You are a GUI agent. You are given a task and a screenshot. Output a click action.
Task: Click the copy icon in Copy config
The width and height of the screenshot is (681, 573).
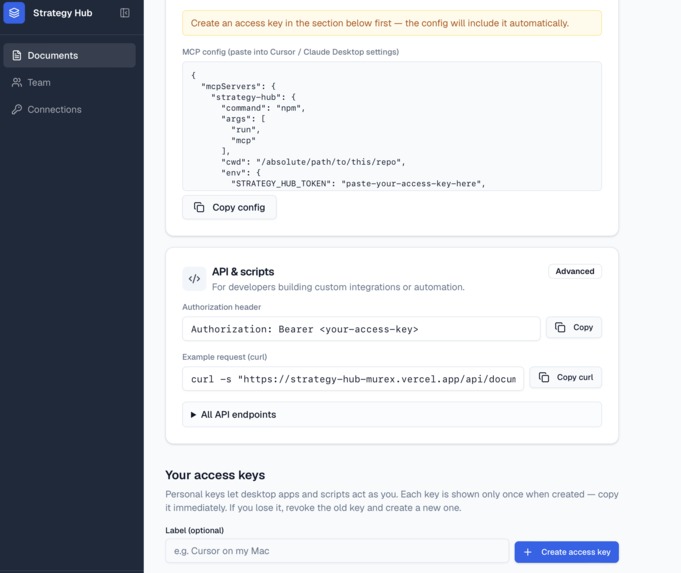pyautogui.click(x=199, y=207)
